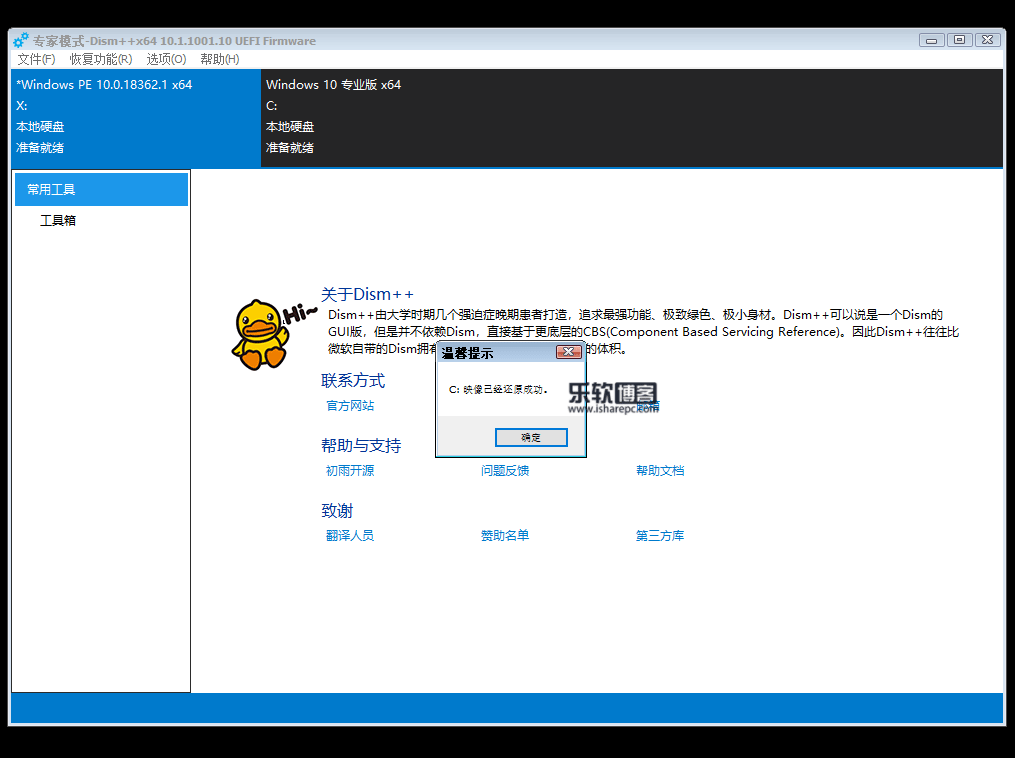Image resolution: width=1015 pixels, height=758 pixels.
Task: Open the 文件(F) menu
Action: click(x=36, y=59)
